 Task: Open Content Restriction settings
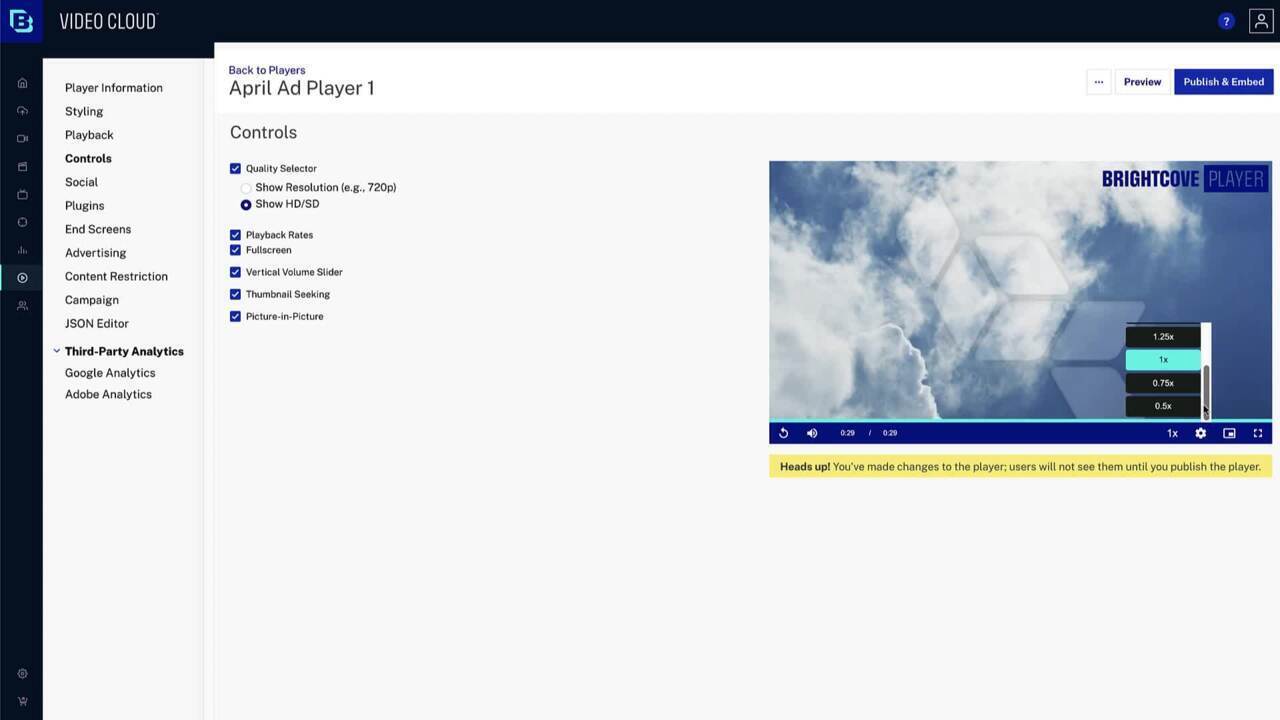[x=116, y=276]
